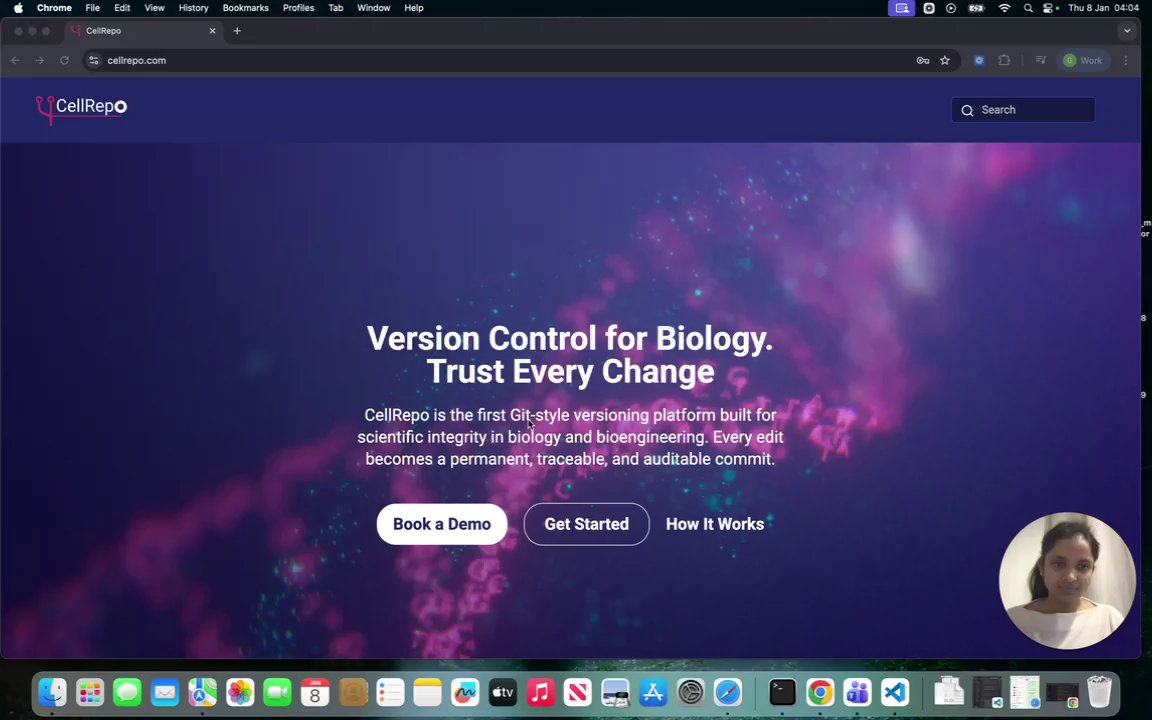Open the Profiles menu
This screenshot has width=1152, height=720.
coord(298,8)
